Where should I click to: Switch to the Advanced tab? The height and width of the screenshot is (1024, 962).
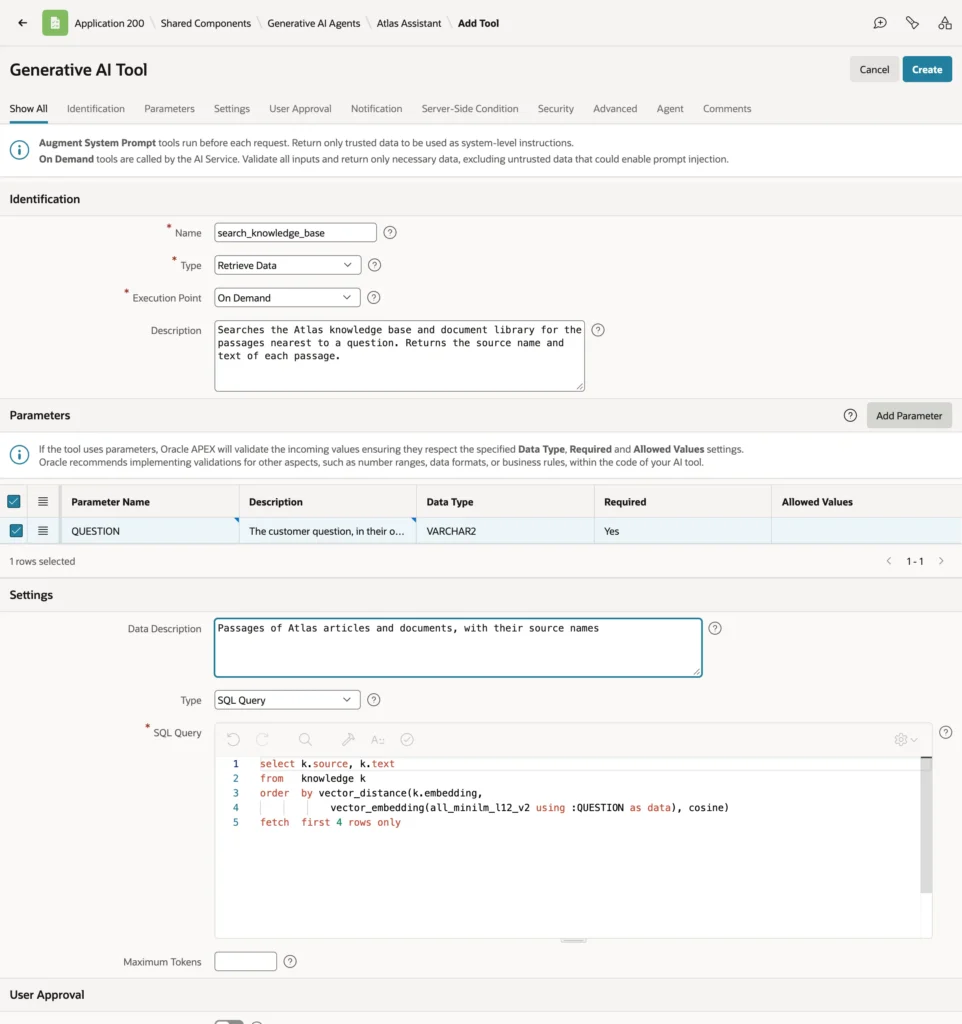[x=615, y=108]
